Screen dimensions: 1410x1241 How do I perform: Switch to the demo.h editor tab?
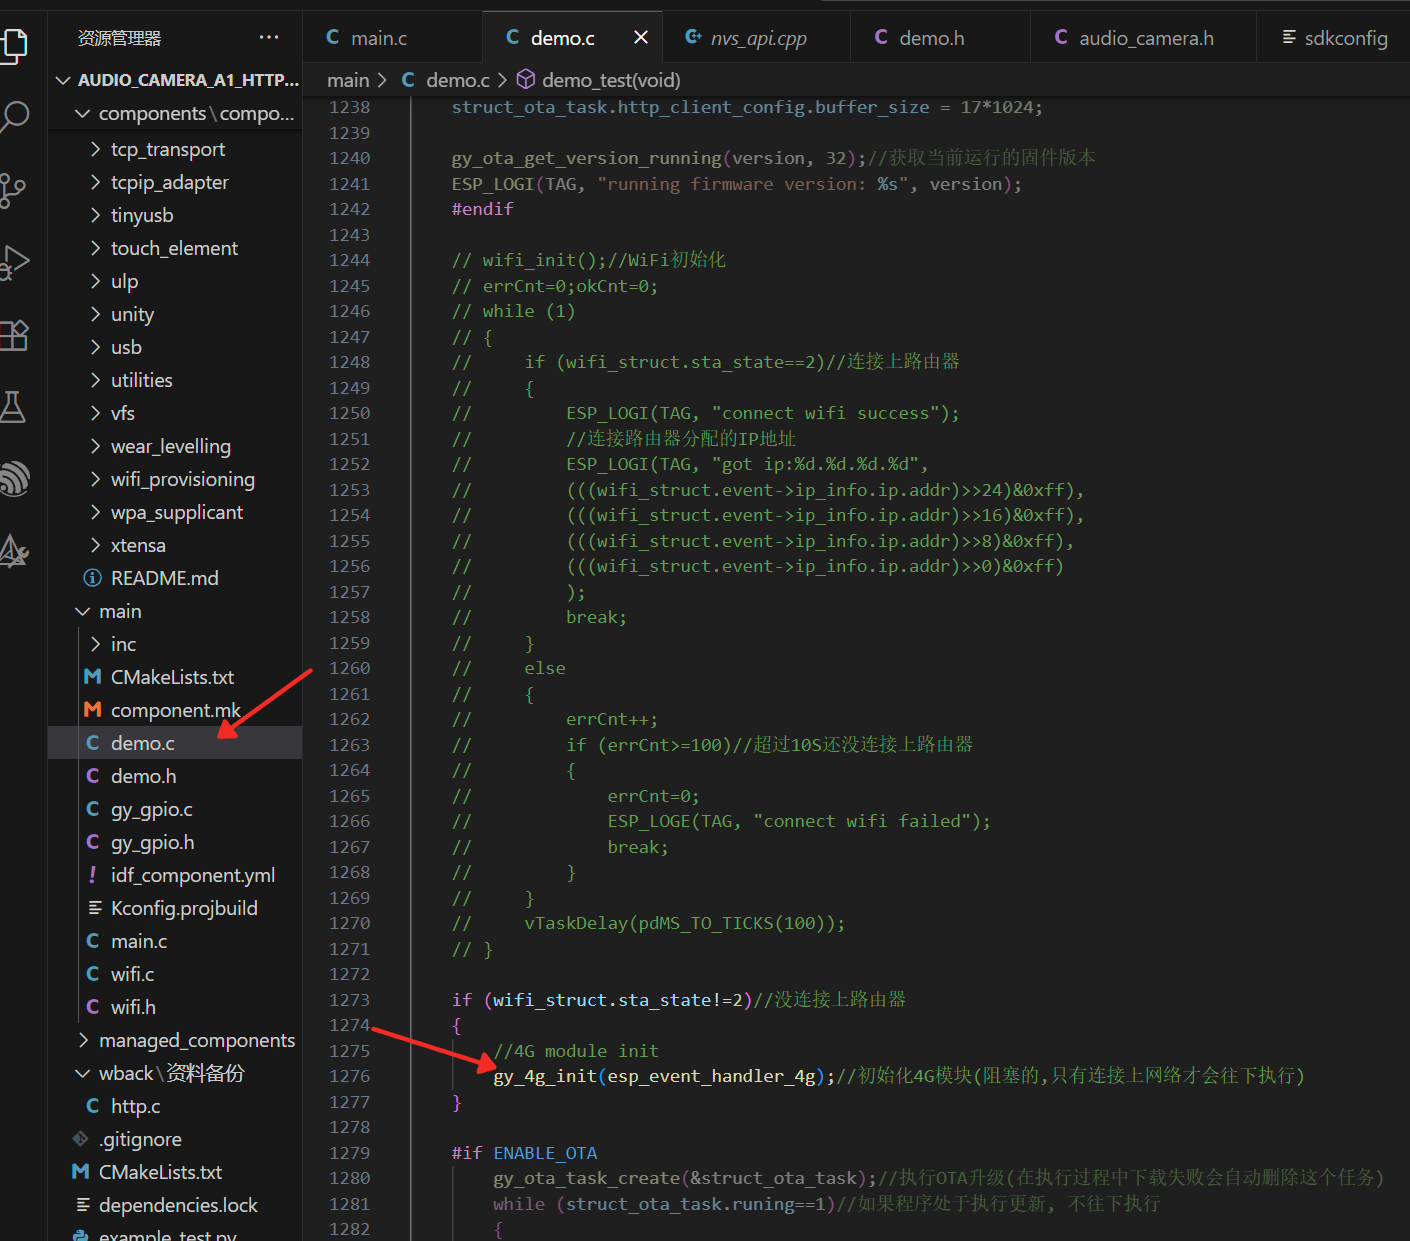pyautogui.click(x=940, y=38)
